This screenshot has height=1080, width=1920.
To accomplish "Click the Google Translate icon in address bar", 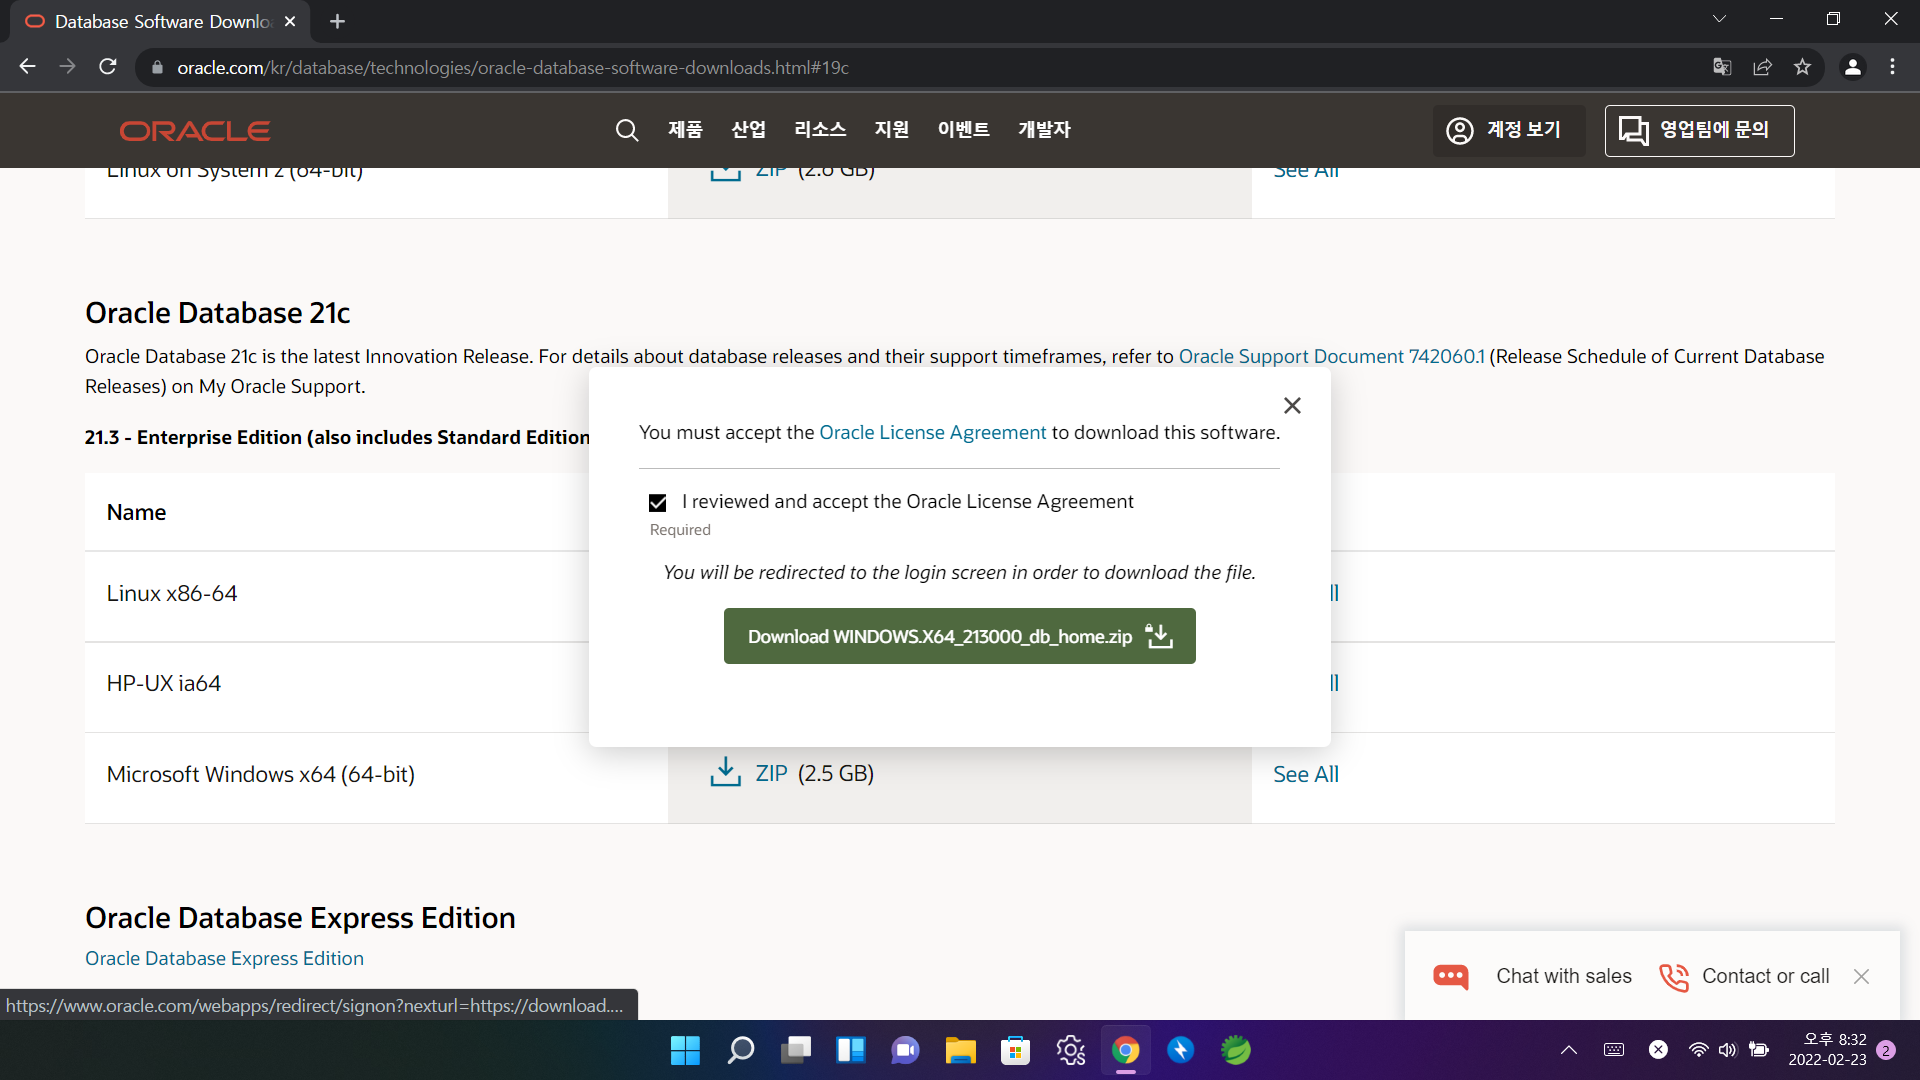I will coord(1722,67).
